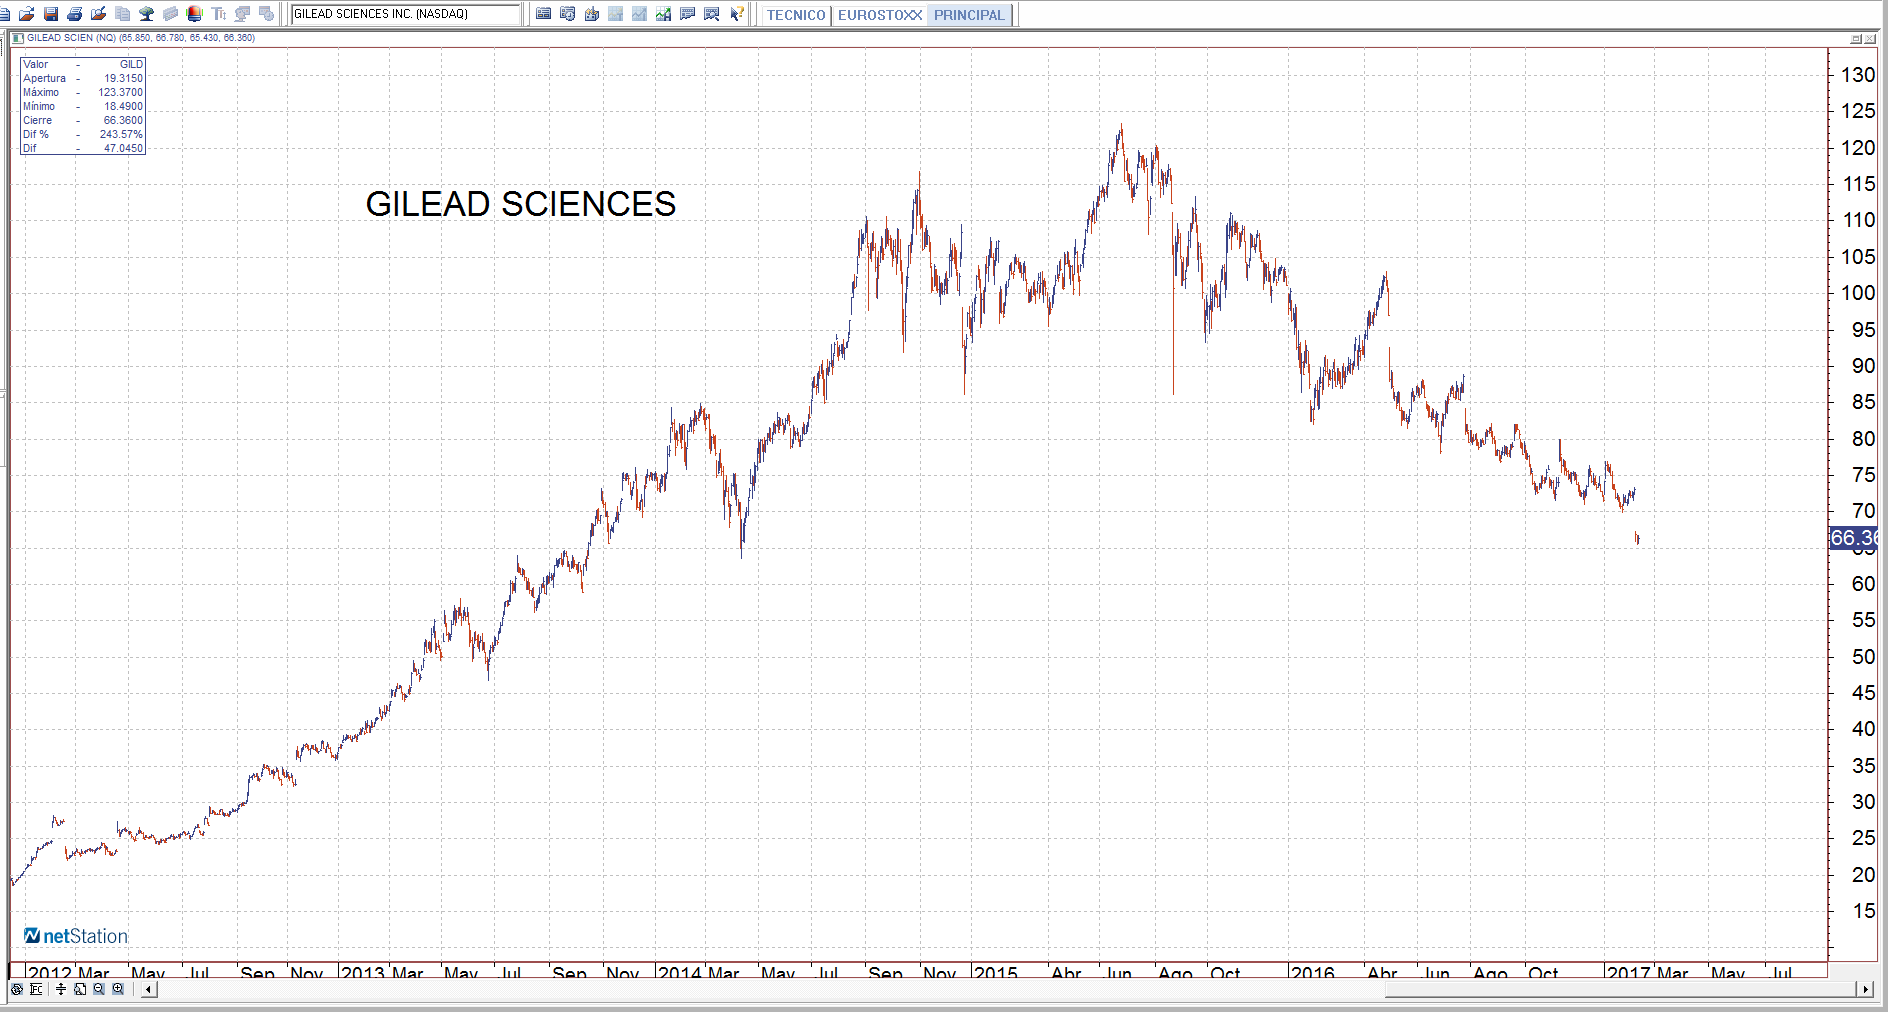Click the greyed window settings icon
1888x1012 pixels.
tap(267, 14)
